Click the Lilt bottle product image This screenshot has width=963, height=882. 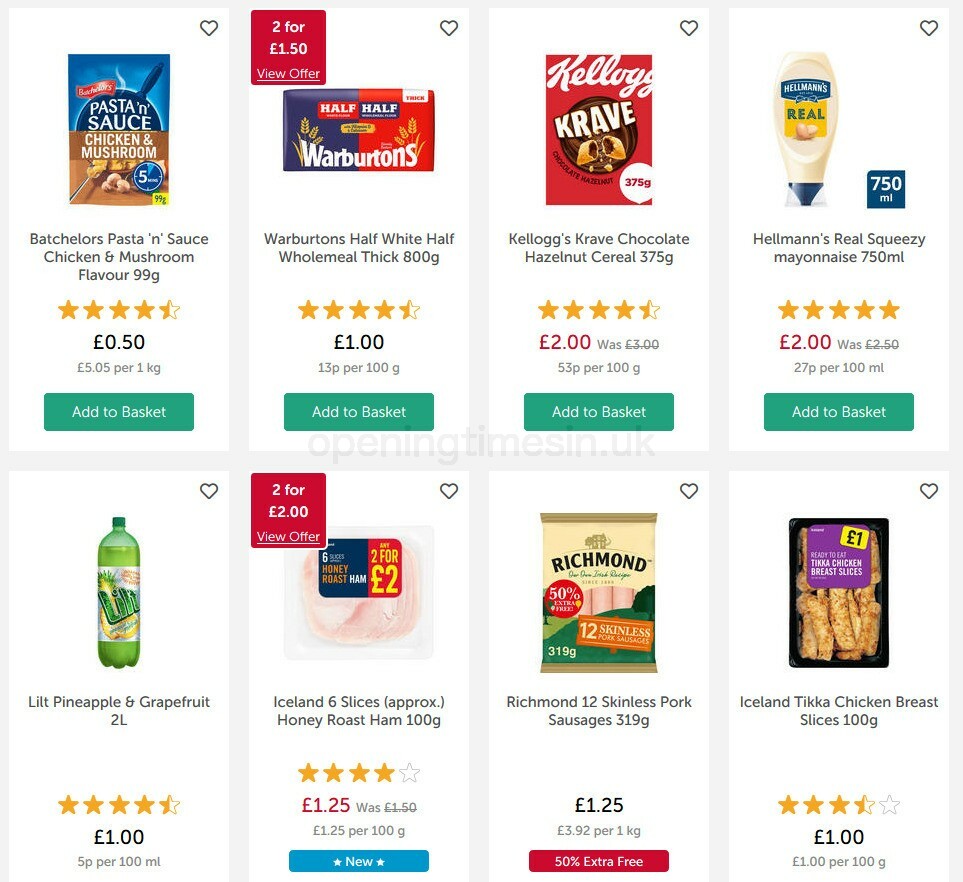(119, 592)
